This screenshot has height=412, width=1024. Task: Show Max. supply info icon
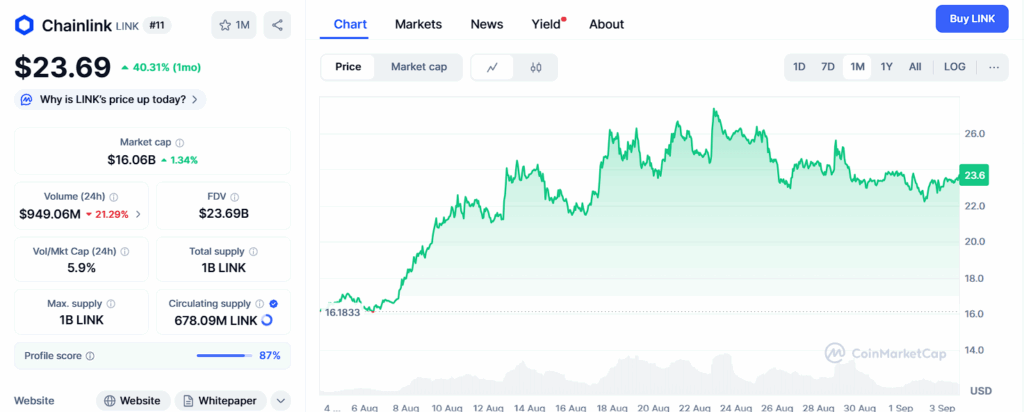(111, 304)
